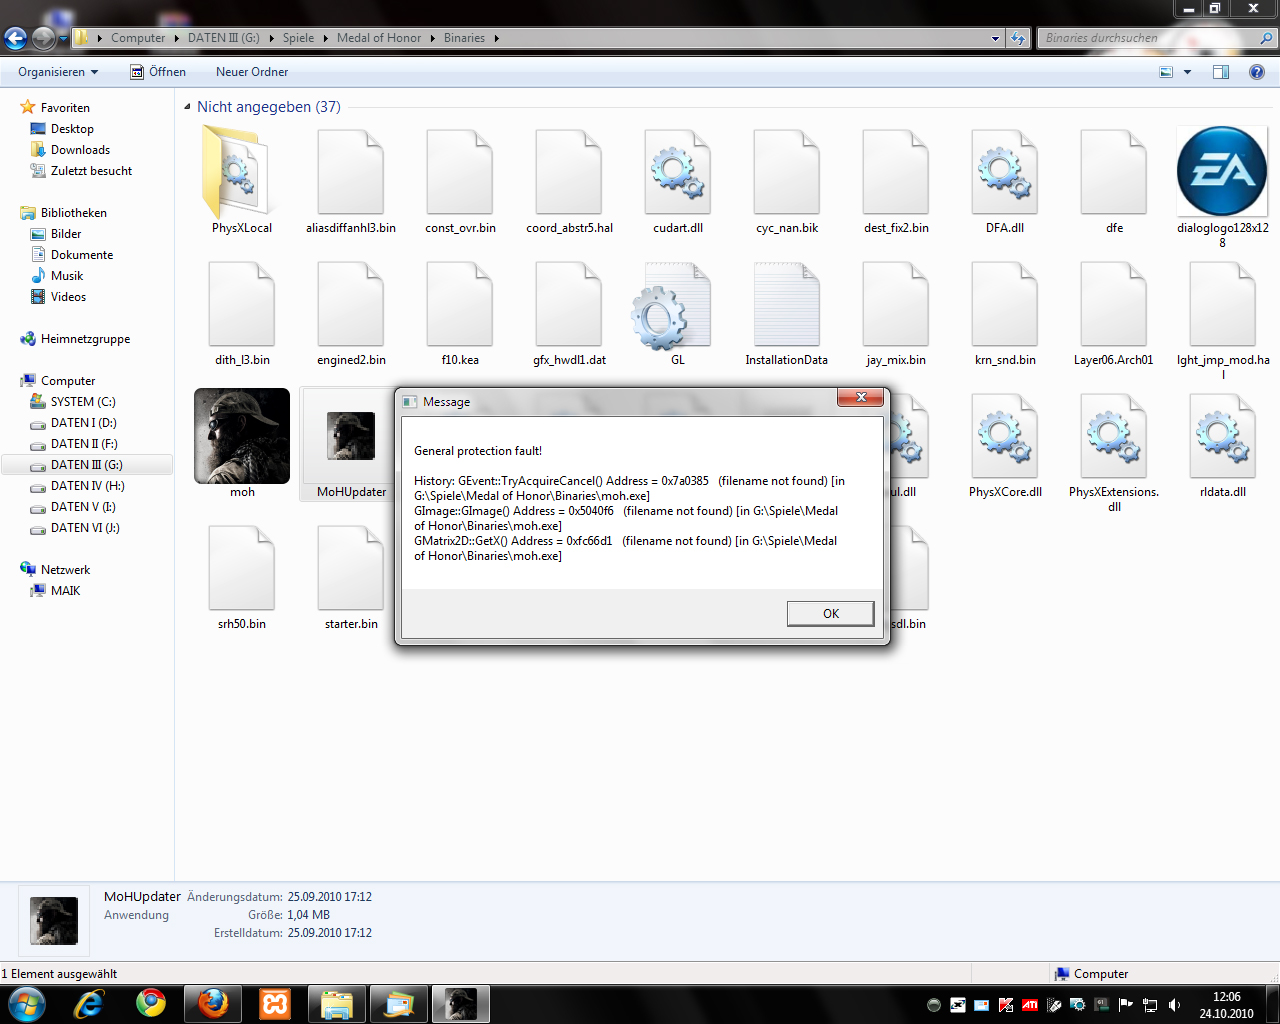Select DATEN I (D:) drive
1280x1024 pixels.
(84, 423)
